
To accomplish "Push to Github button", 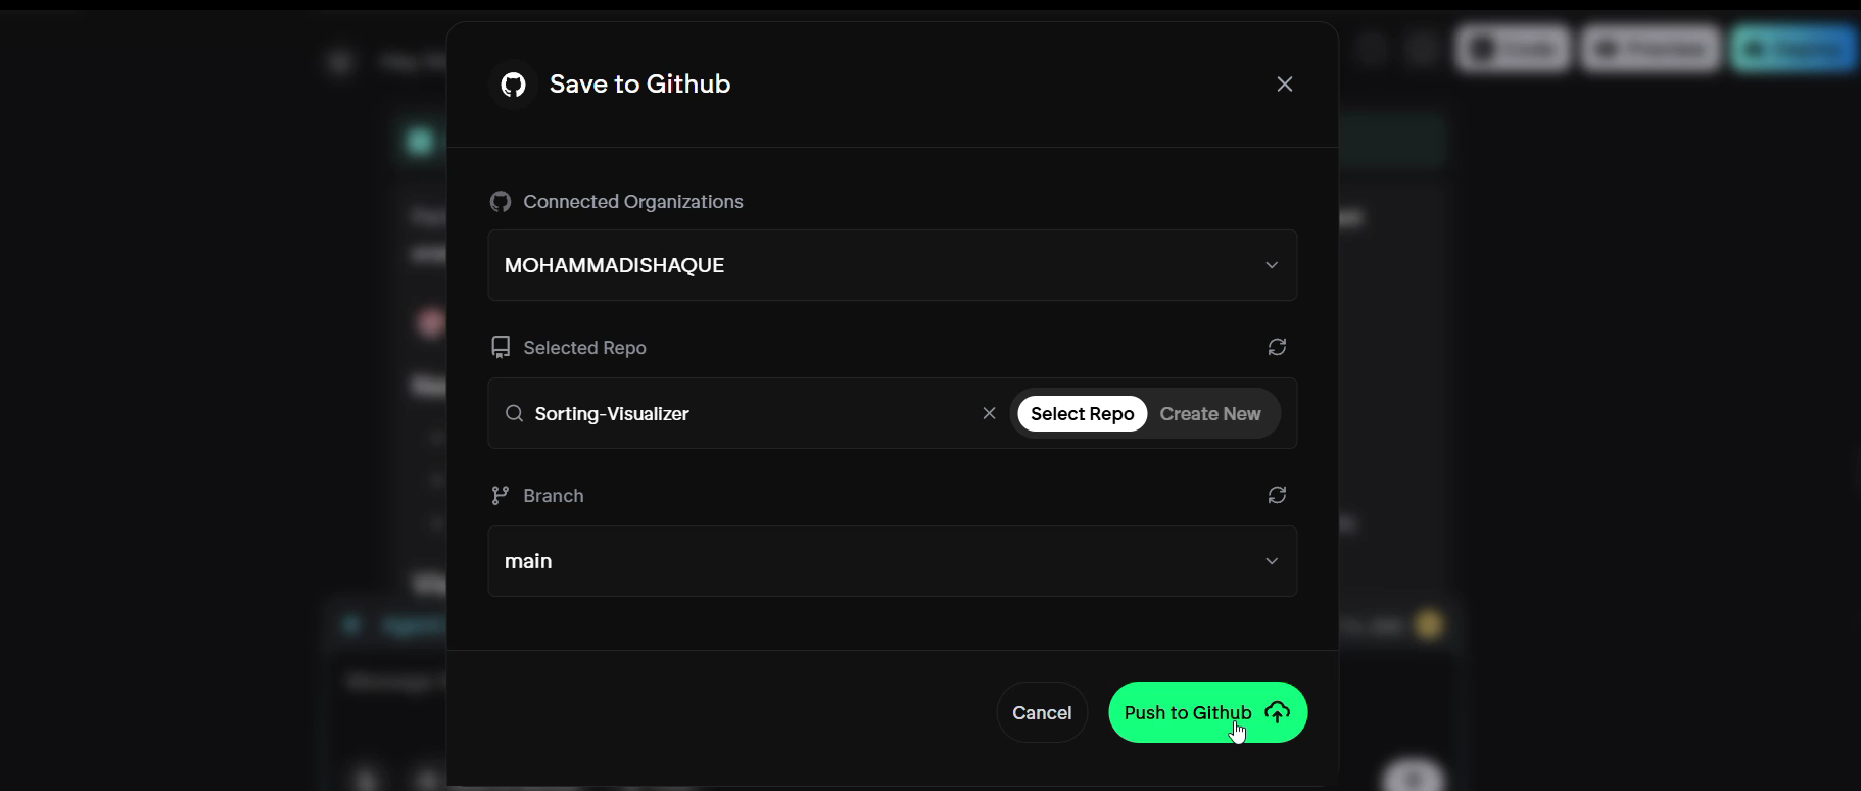I will pos(1207,713).
